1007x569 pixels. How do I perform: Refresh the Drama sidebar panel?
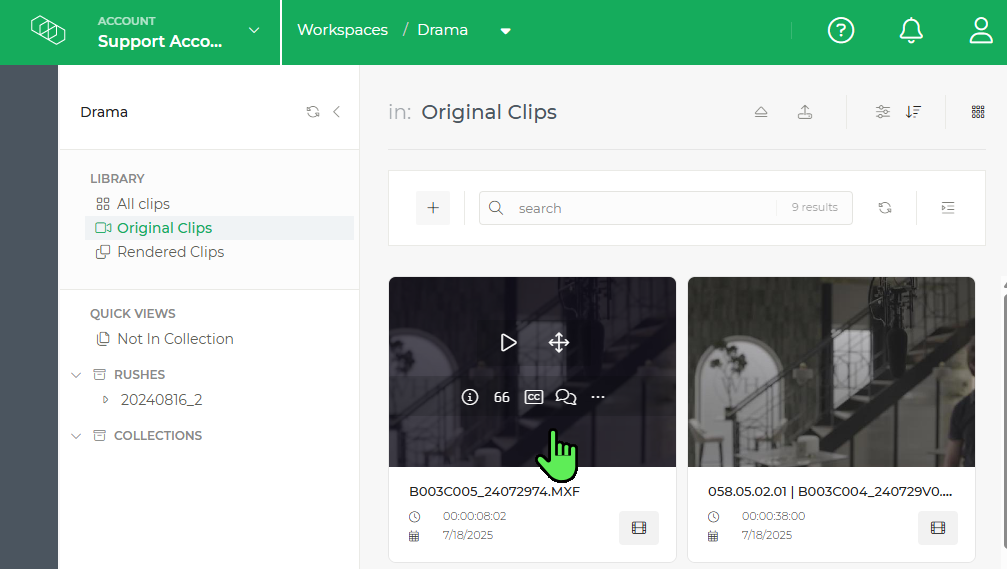pyautogui.click(x=313, y=112)
